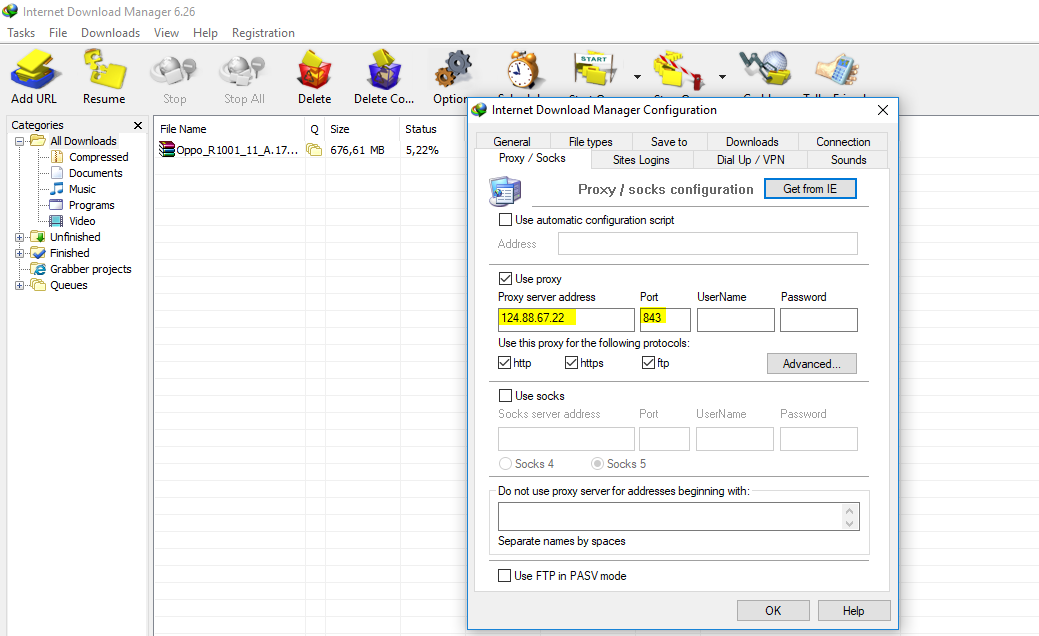Open the Downloads menu
Image resolution: width=1039 pixels, height=636 pixels.
pyautogui.click(x=111, y=32)
